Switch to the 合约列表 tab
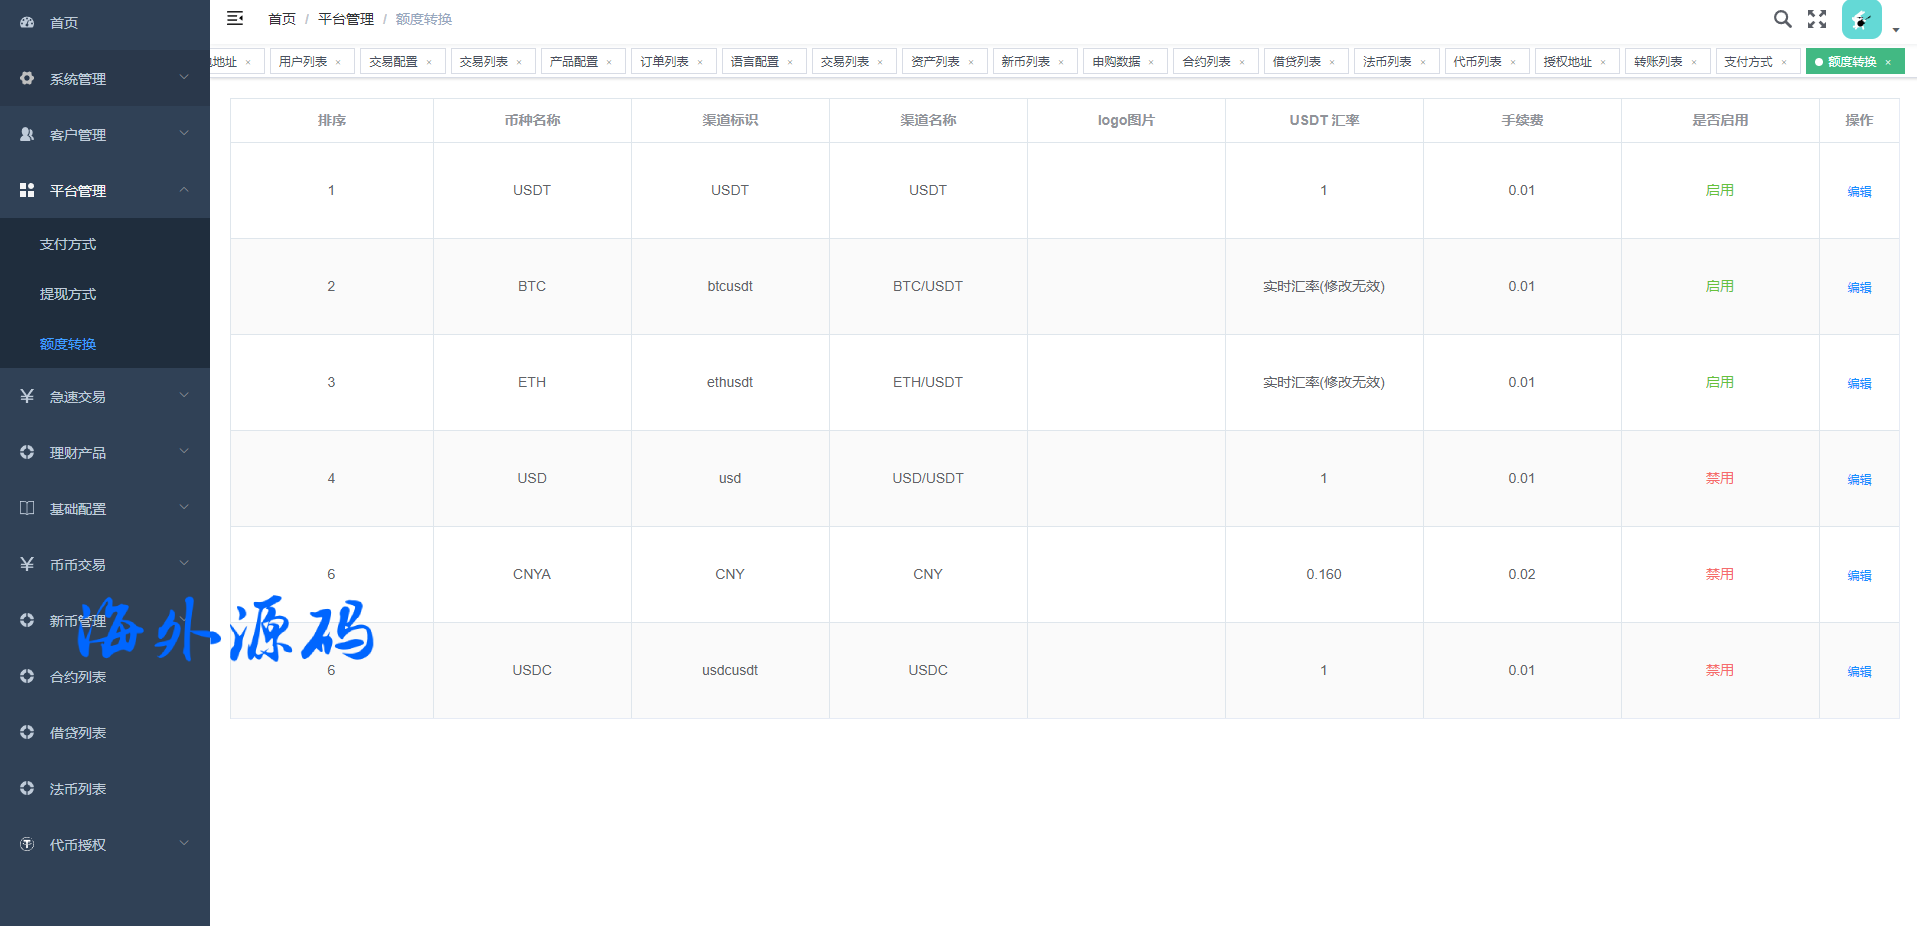This screenshot has height=926, width=1917. click(1206, 62)
